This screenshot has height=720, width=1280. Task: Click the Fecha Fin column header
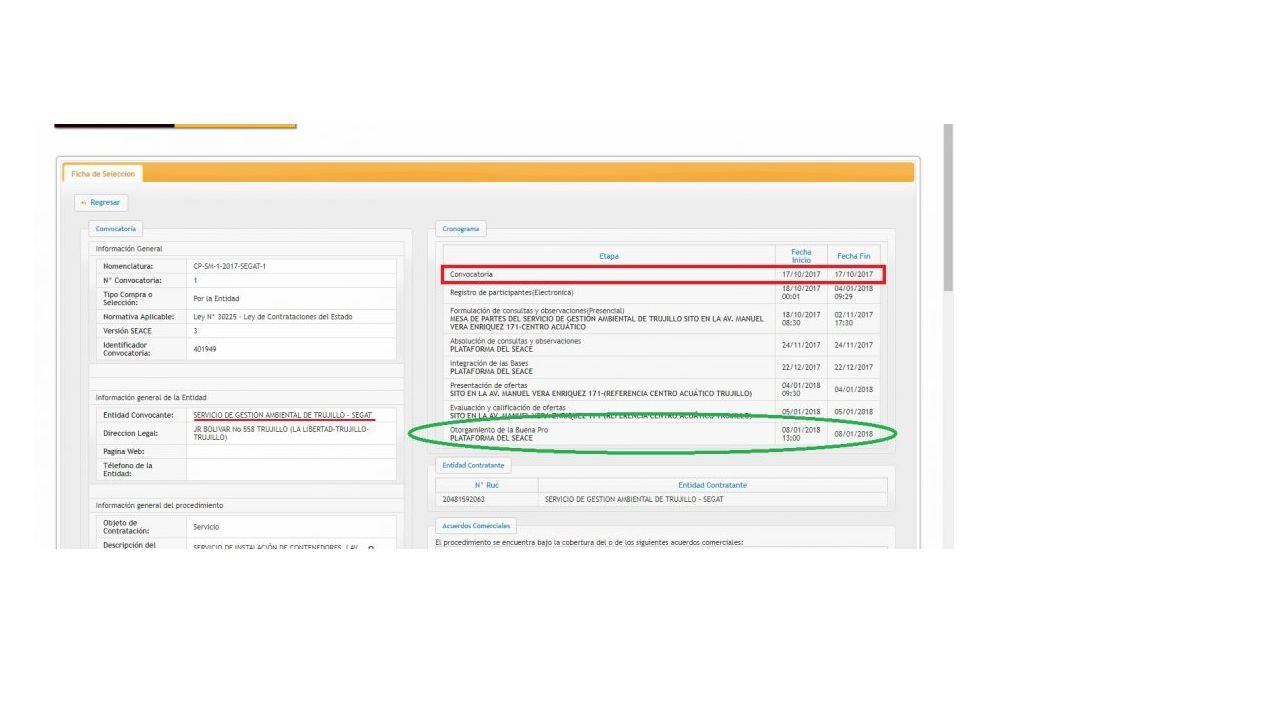(854, 256)
